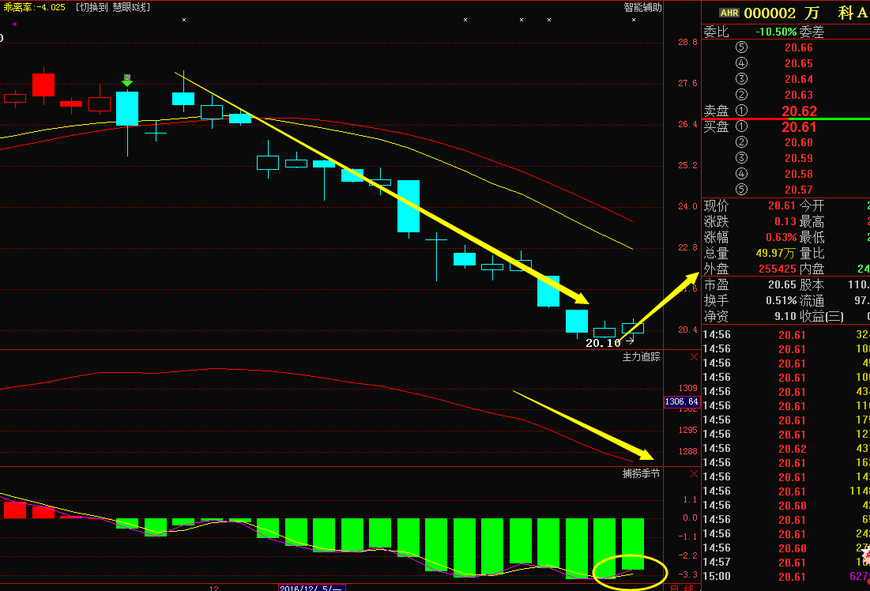Click the circled 5 icon next to 20.66

tap(741, 47)
